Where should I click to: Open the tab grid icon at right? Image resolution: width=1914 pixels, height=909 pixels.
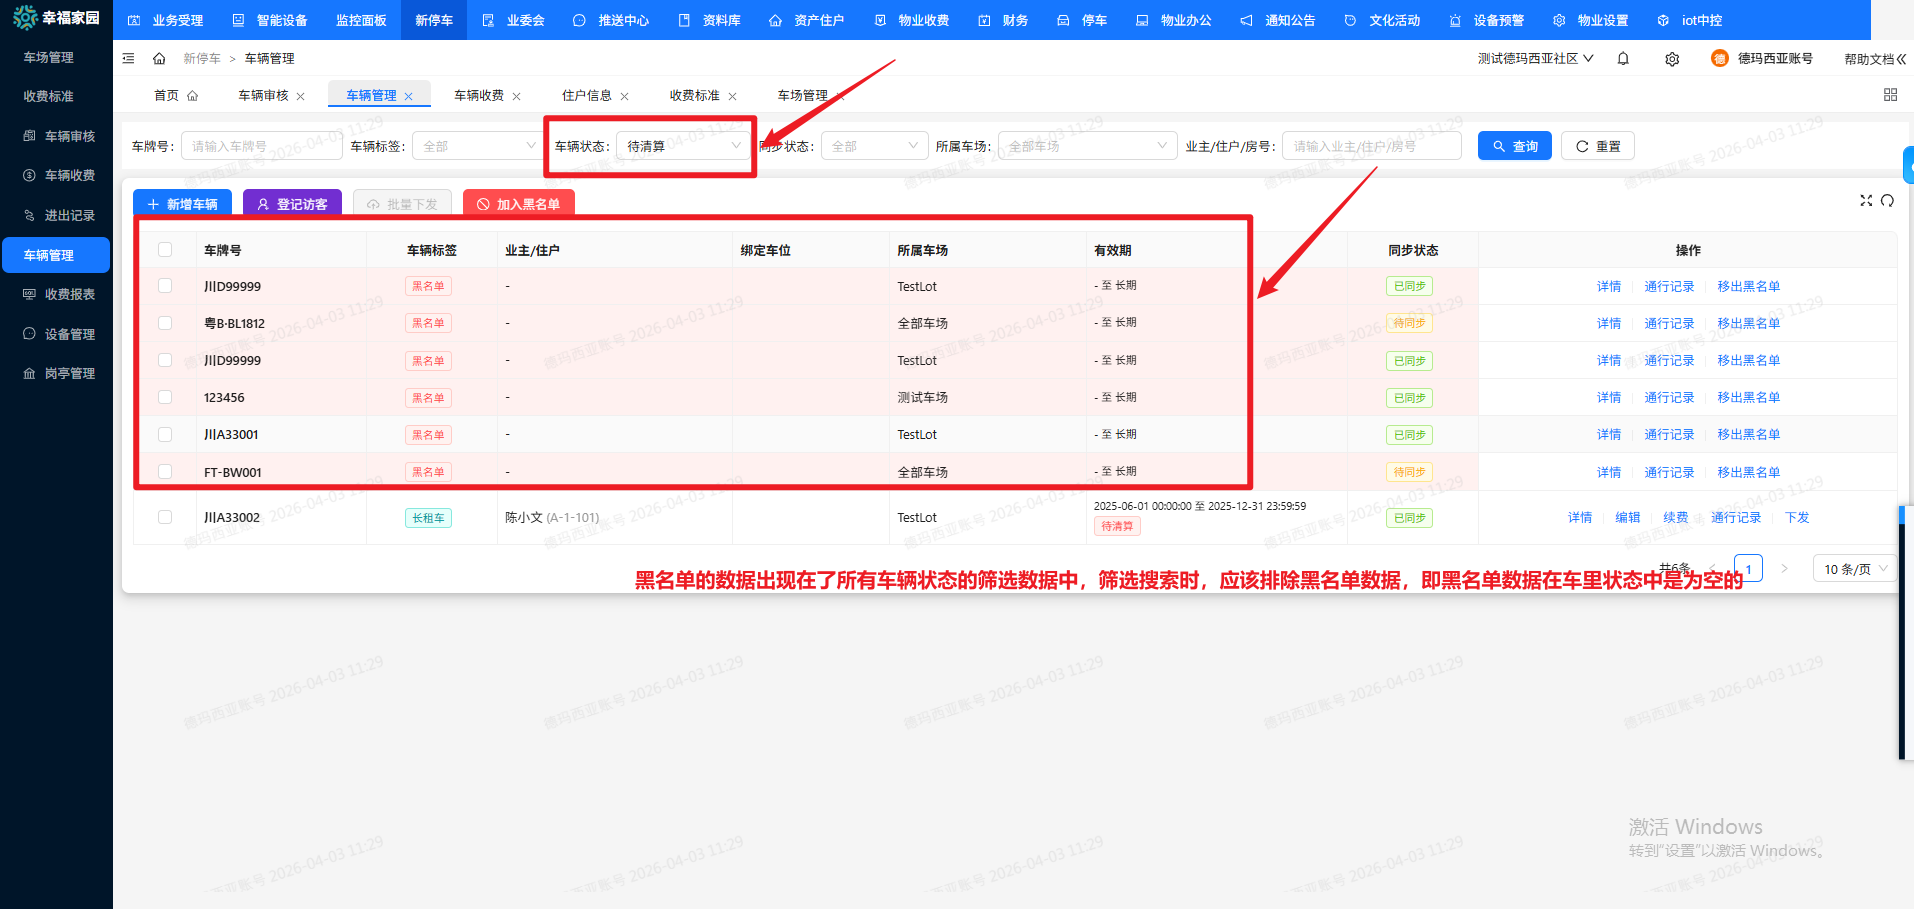tap(1890, 95)
